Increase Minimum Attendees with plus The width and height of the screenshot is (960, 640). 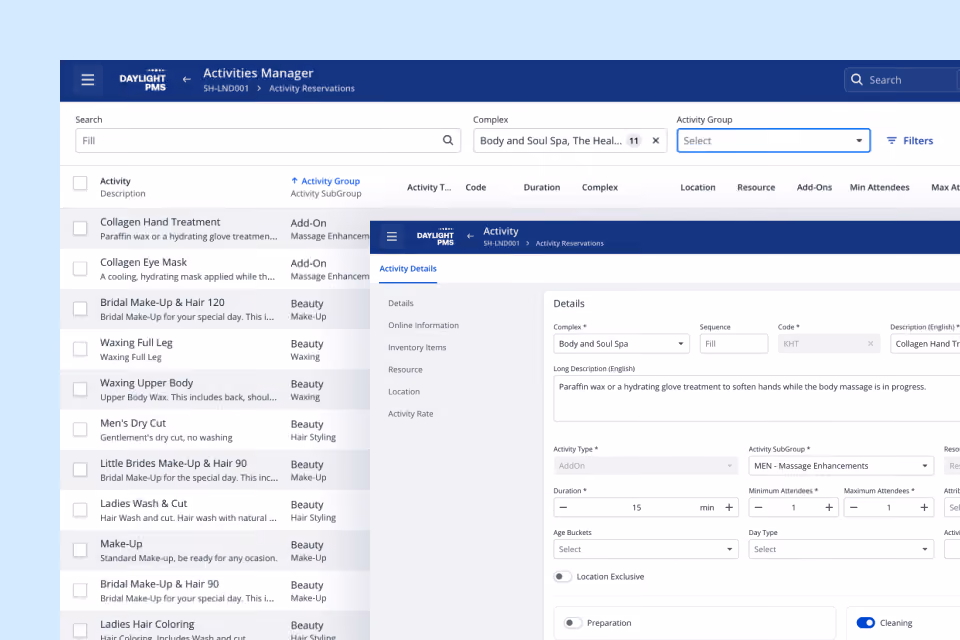click(829, 507)
